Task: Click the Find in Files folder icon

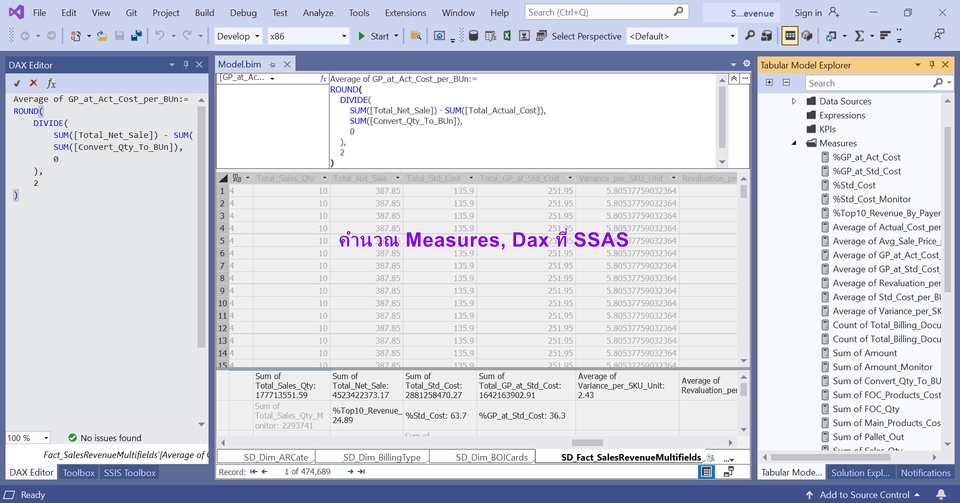Action: tap(416, 36)
